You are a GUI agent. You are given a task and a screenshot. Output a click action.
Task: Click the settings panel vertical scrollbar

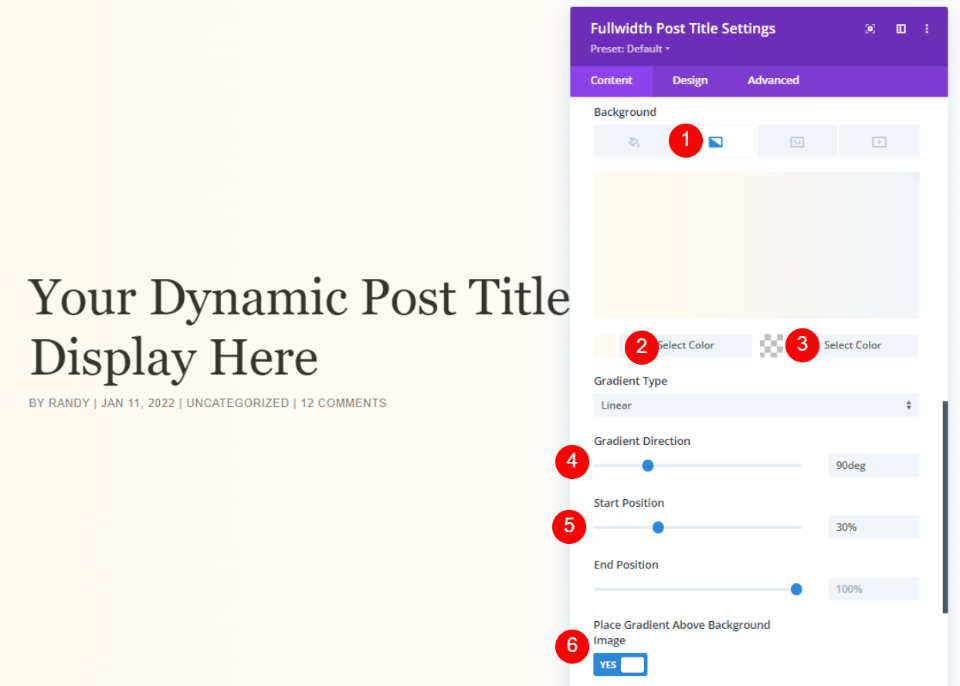[945, 507]
